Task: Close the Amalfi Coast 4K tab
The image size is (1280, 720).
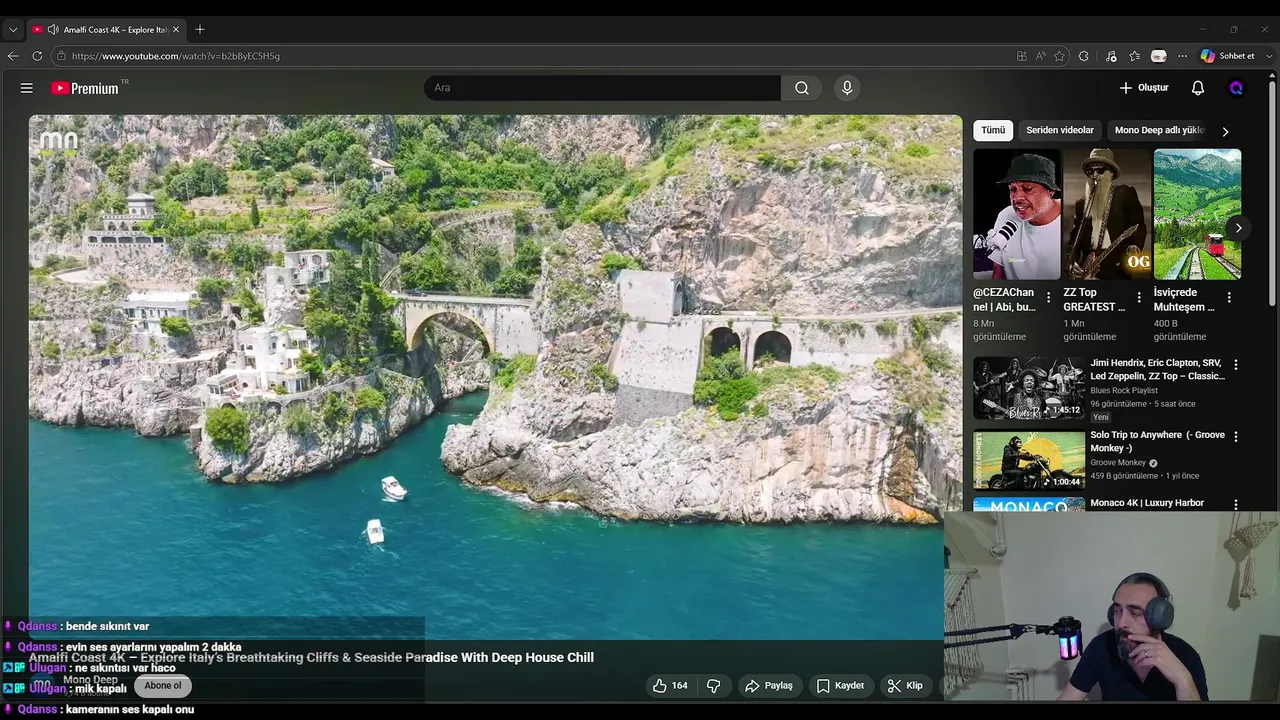Action: tap(176, 30)
